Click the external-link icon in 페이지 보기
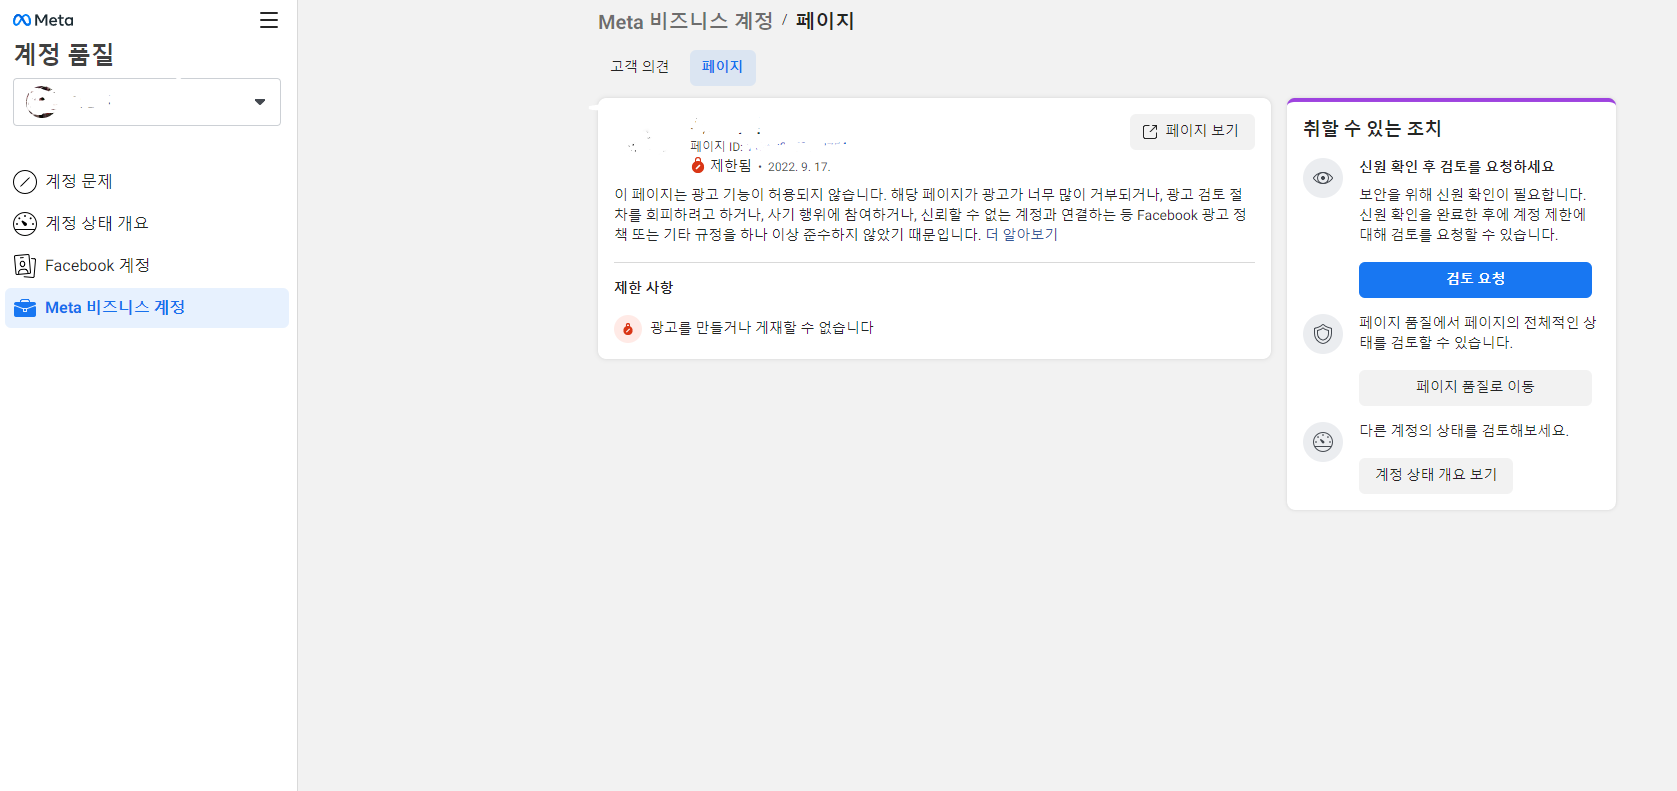Viewport: 1677px width, 791px height. coord(1150,132)
